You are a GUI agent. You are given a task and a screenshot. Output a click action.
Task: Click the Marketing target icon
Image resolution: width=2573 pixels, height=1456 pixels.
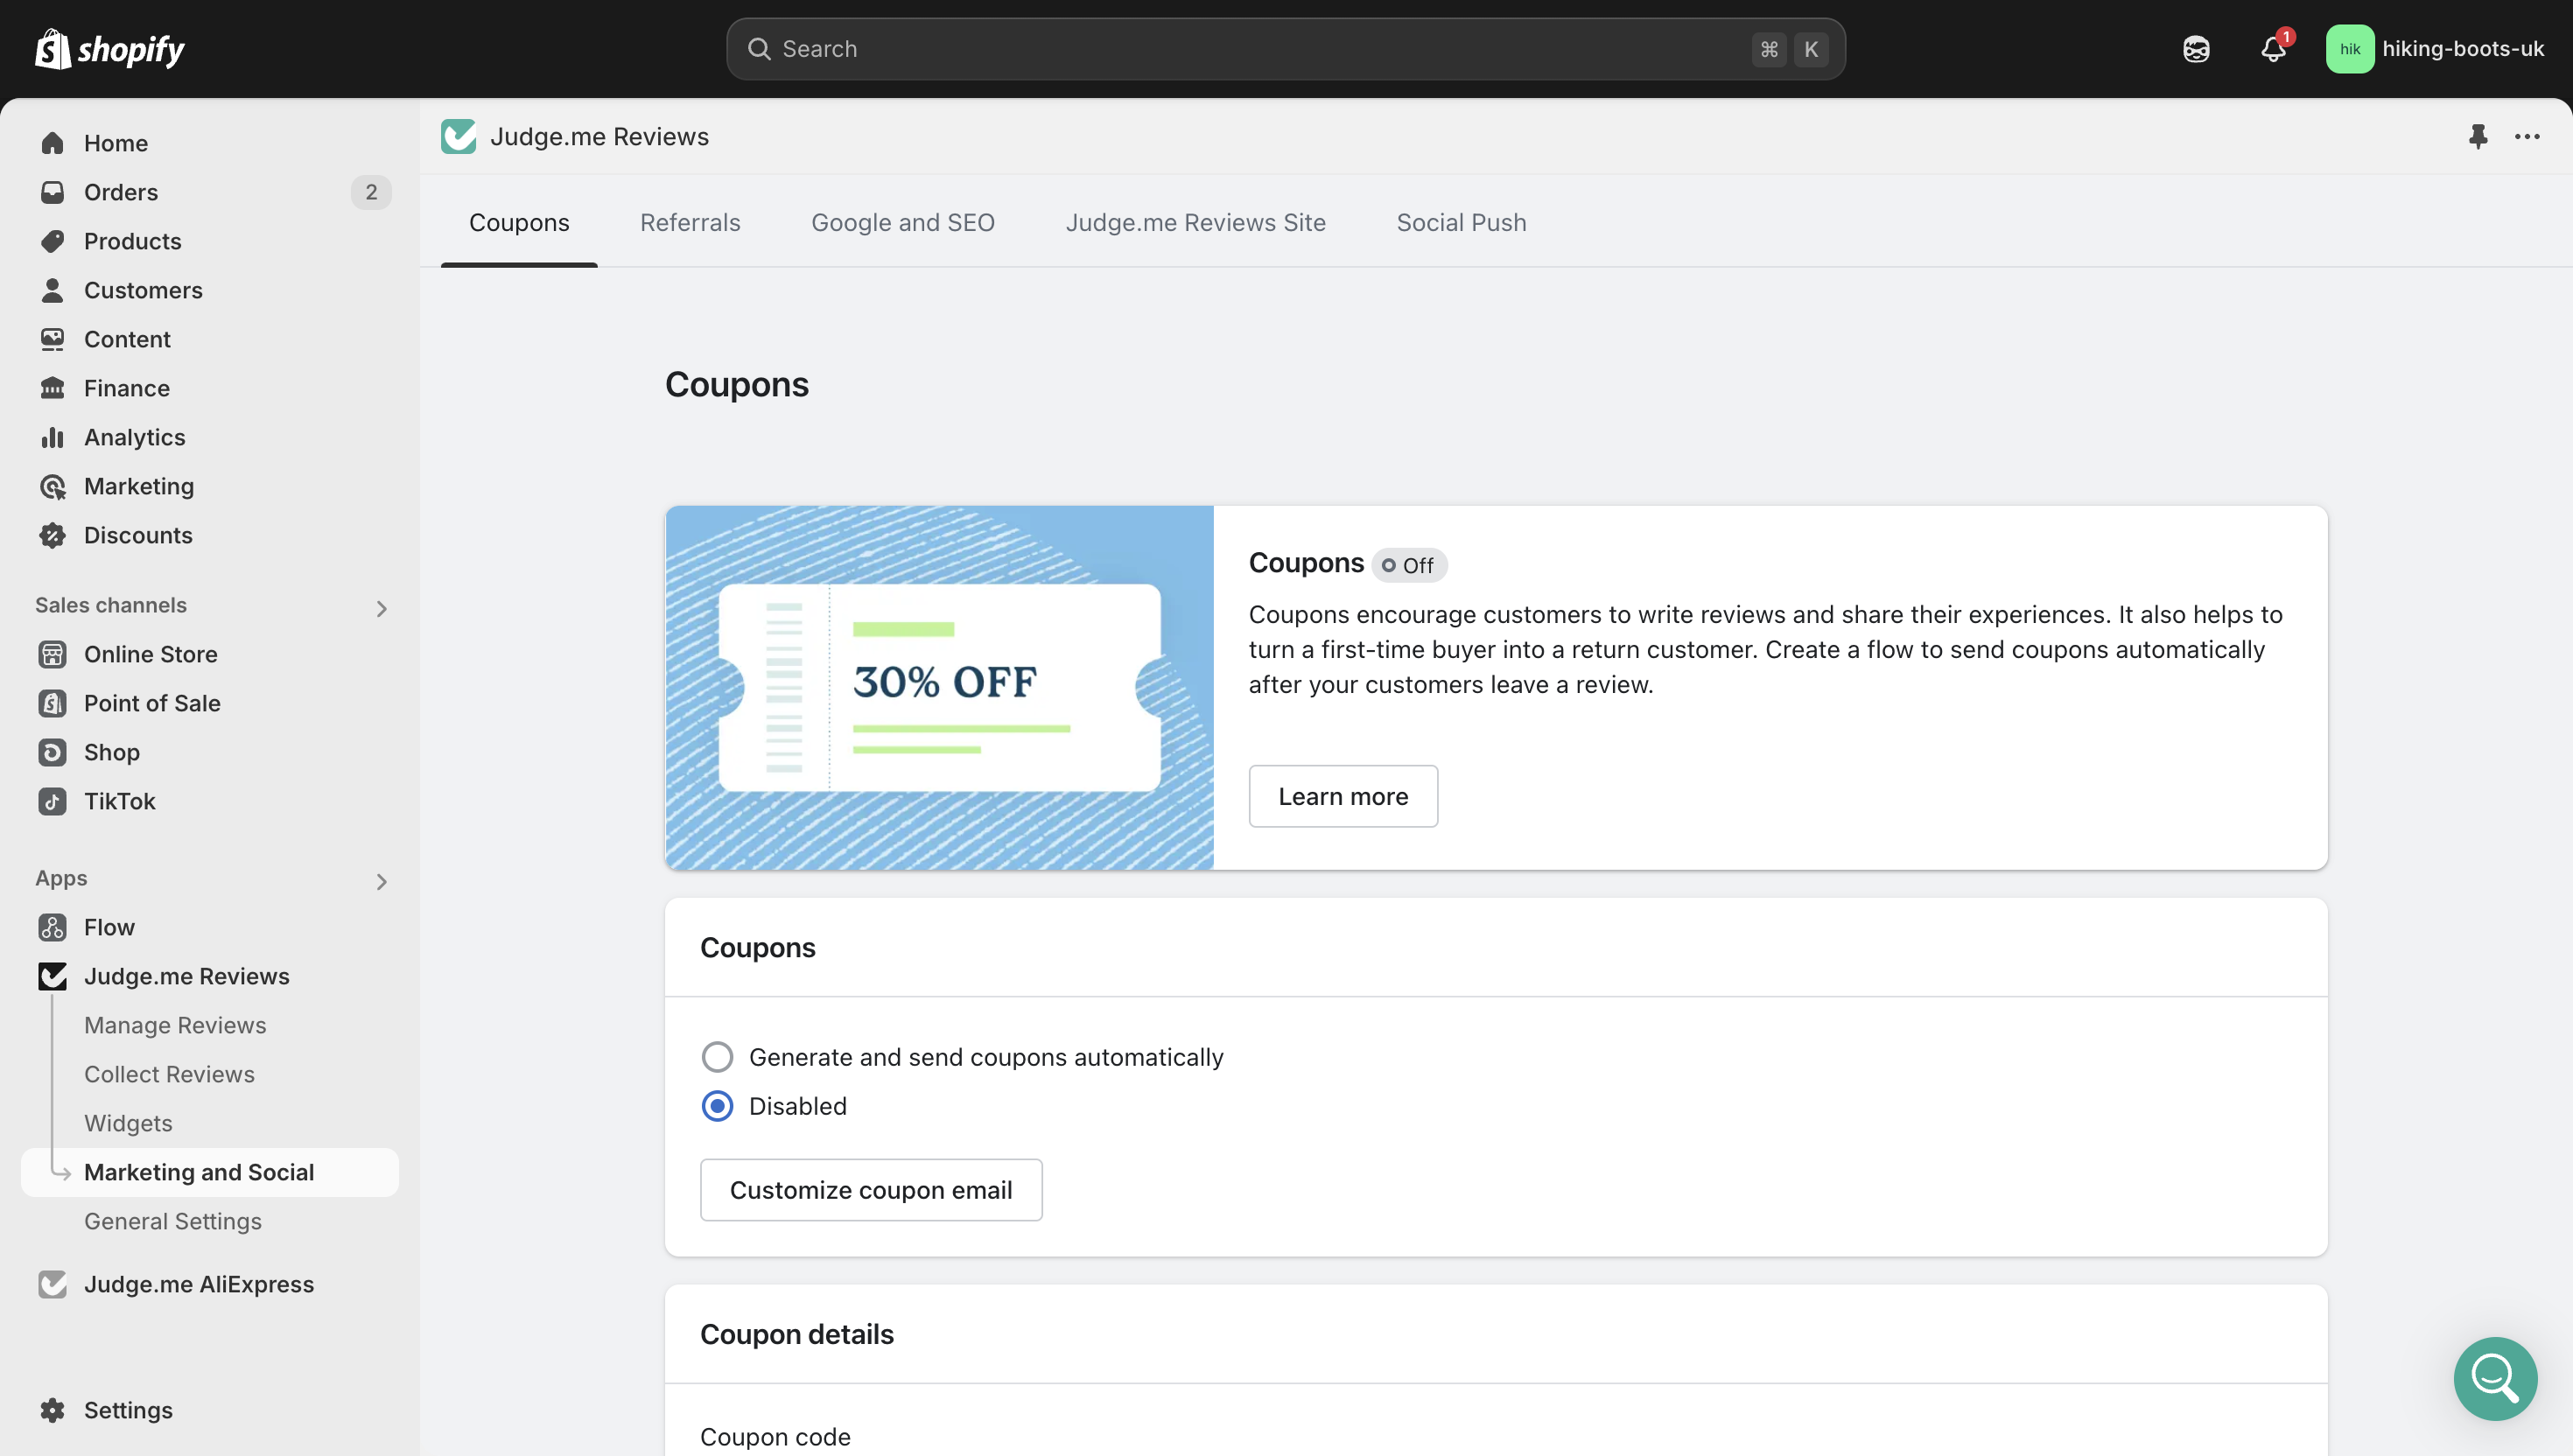tap(53, 486)
